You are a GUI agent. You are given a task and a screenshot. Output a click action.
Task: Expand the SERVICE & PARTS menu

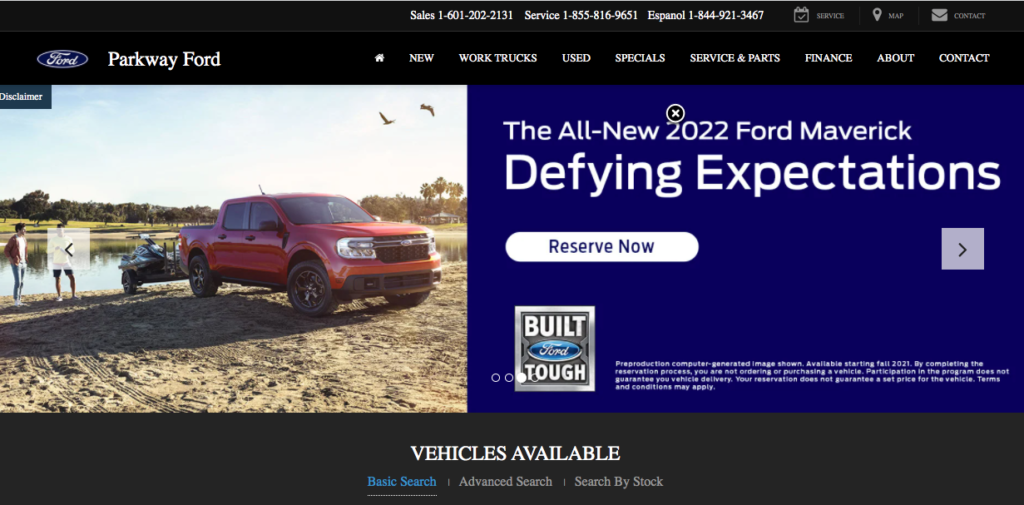click(735, 58)
